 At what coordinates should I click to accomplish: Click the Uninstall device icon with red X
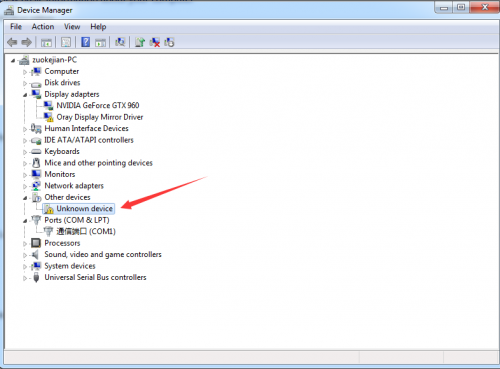click(155, 42)
